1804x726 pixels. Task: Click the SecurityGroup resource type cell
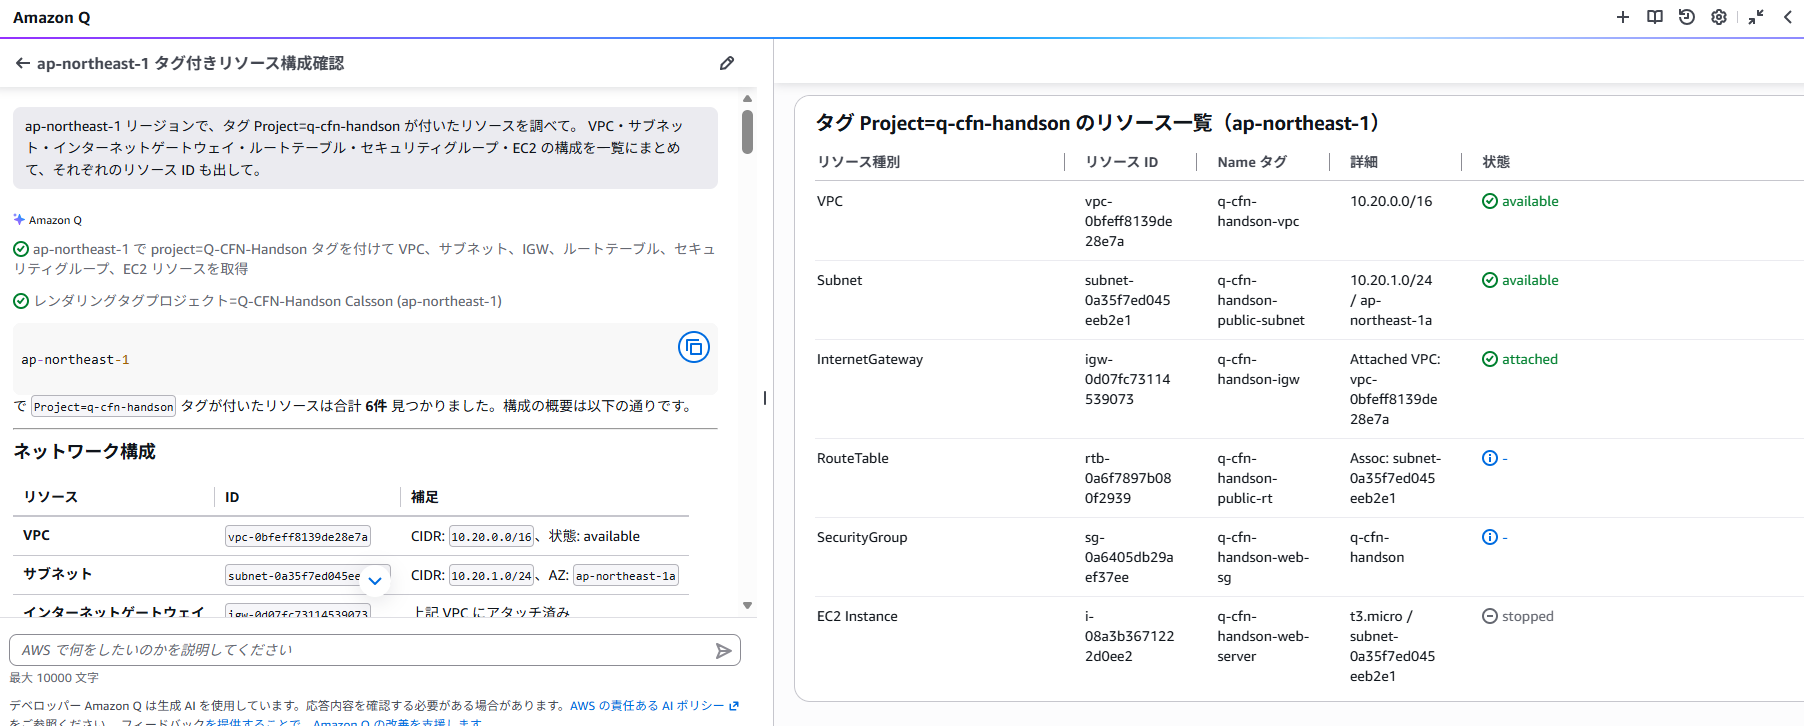(x=862, y=537)
